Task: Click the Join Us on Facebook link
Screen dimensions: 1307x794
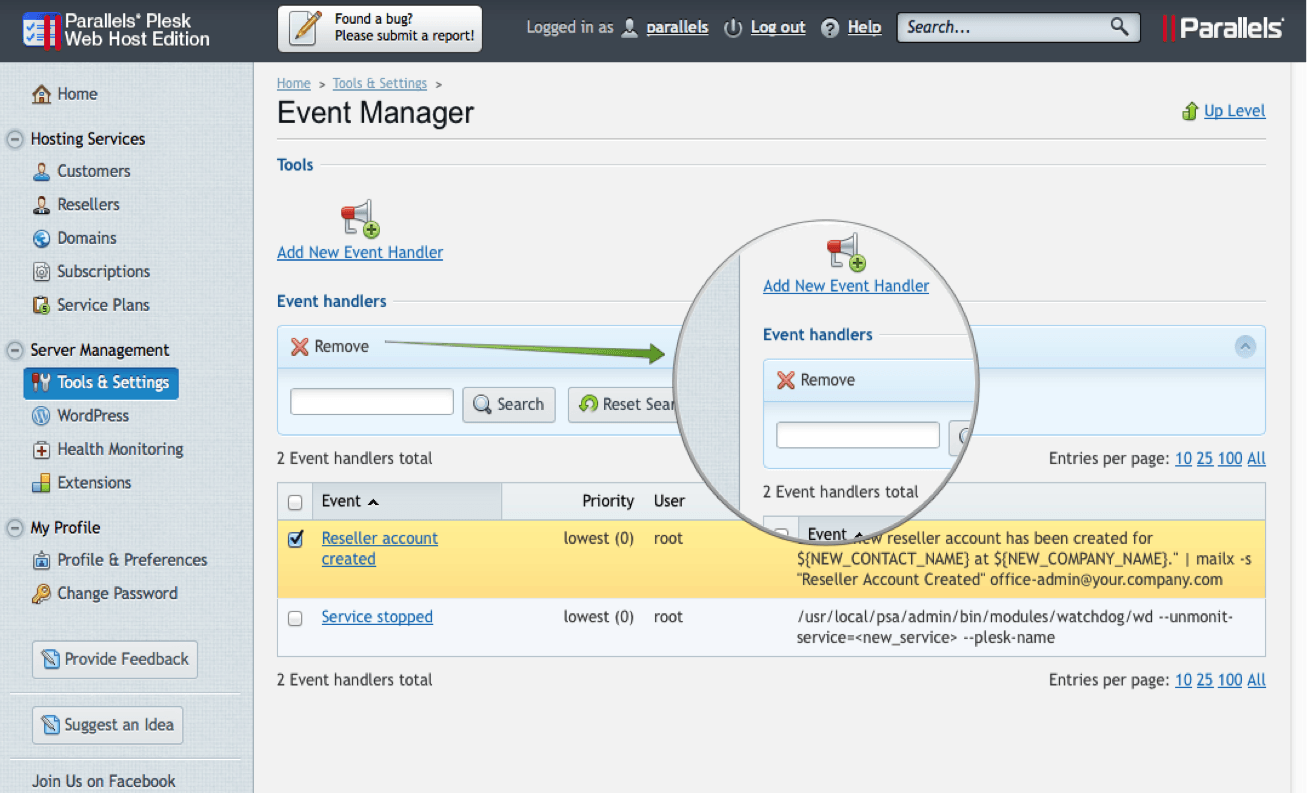Action: pos(104,781)
